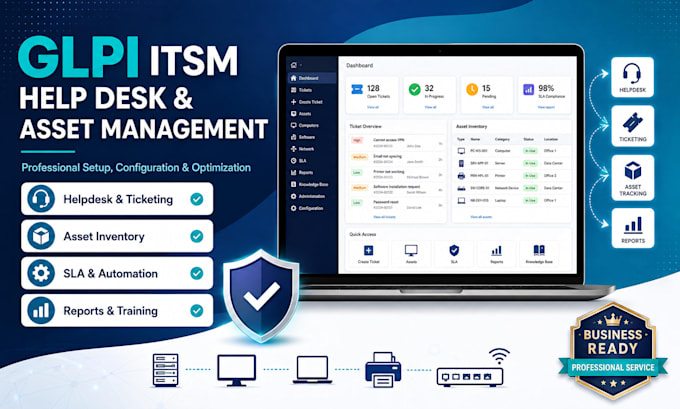The width and height of the screenshot is (680, 409).
Task: Click the checkmark on SLA & Automation card
Action: [x=197, y=273]
